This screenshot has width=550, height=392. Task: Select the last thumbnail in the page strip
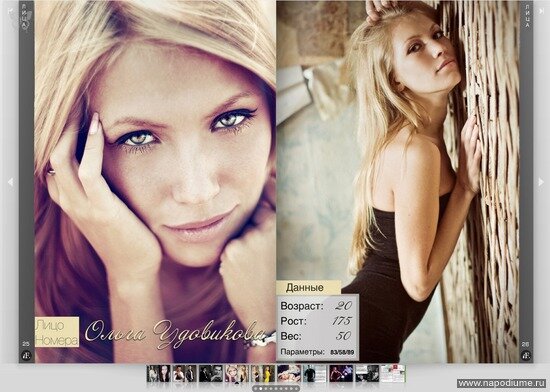click(393, 373)
